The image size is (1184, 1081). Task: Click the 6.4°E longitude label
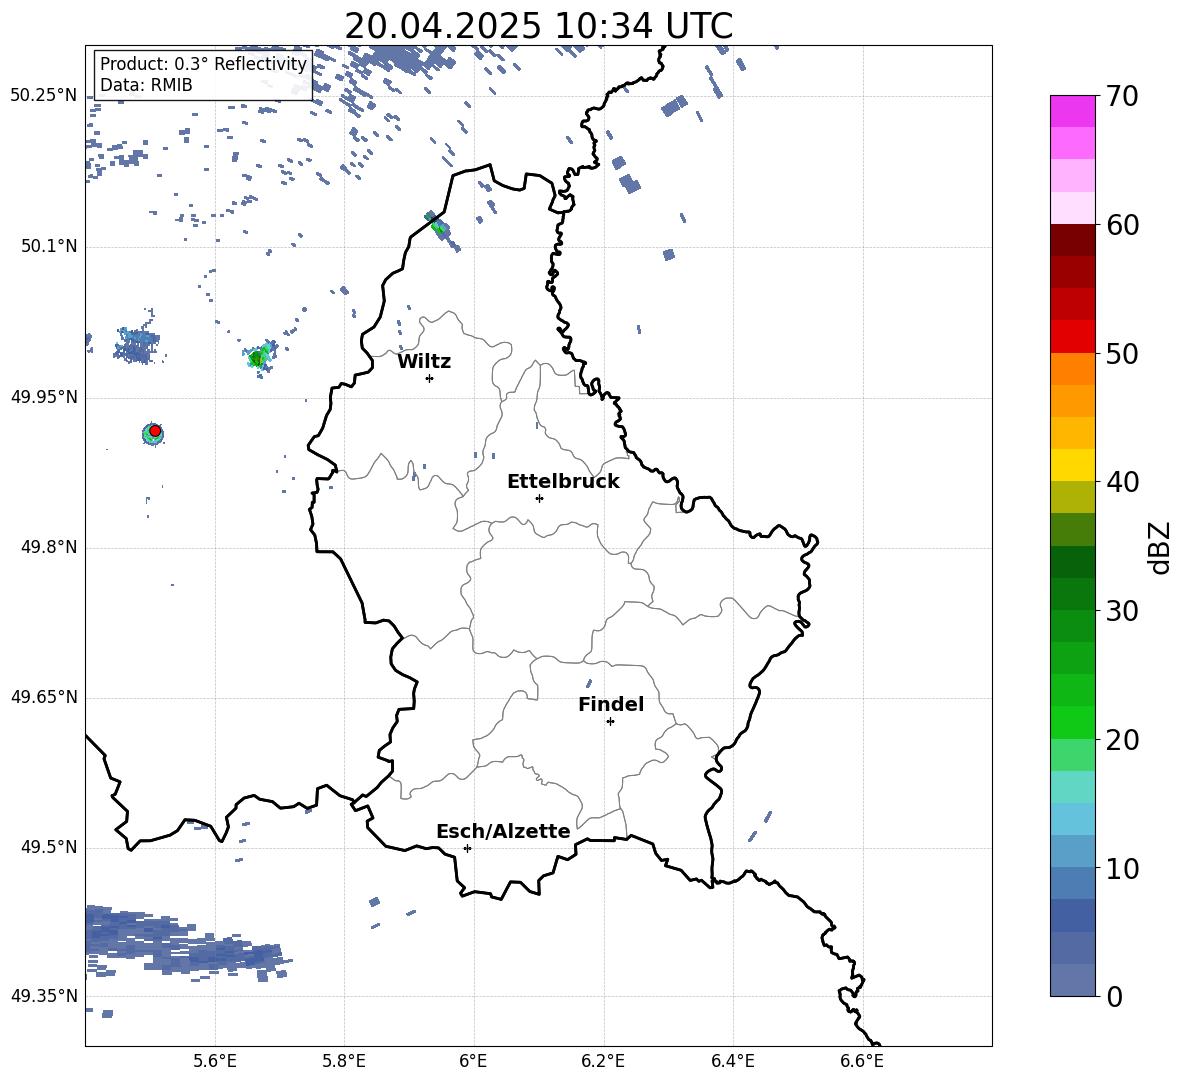[732, 1061]
